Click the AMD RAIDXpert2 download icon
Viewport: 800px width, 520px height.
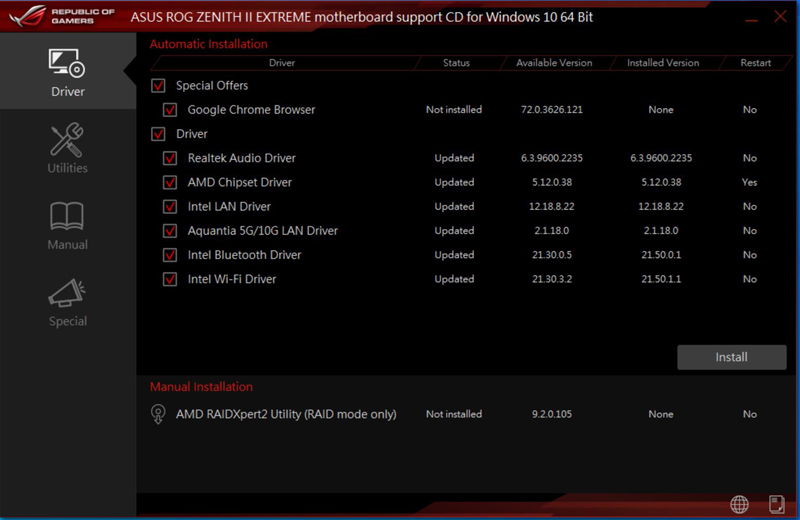tap(158, 414)
